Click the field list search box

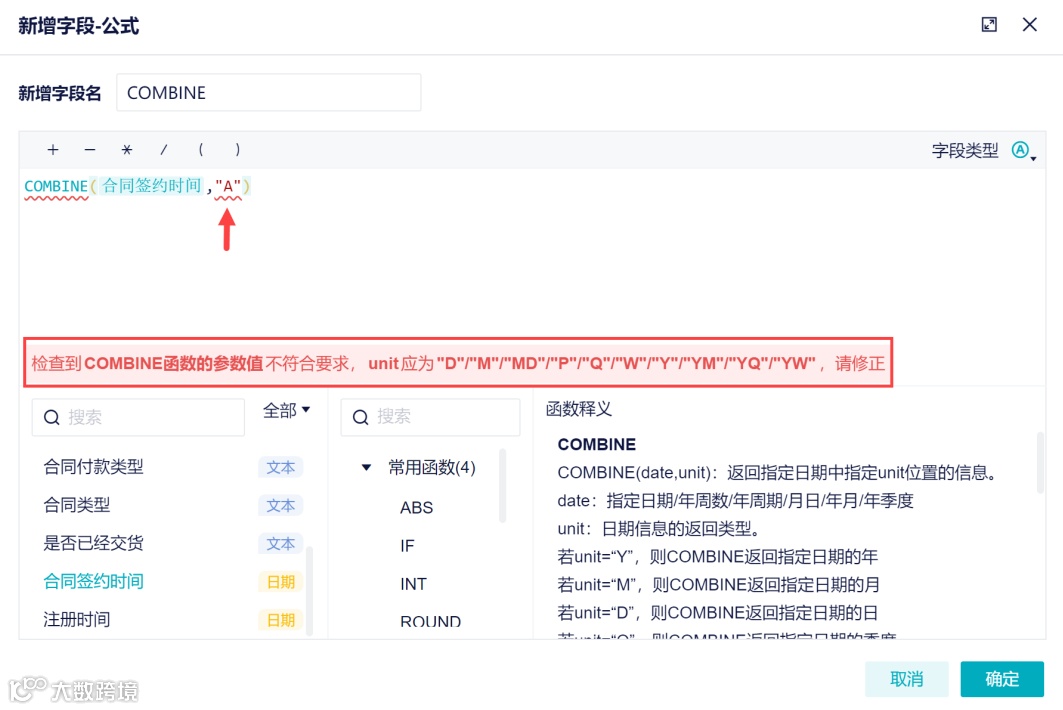pos(140,417)
